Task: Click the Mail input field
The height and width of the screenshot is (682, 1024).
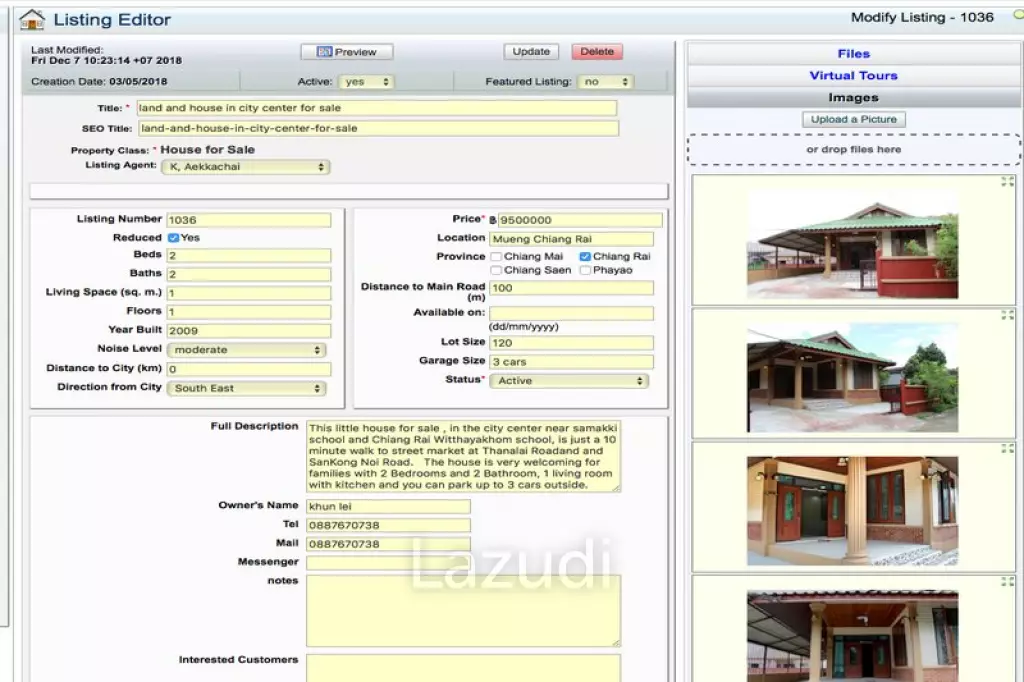Action: (389, 544)
